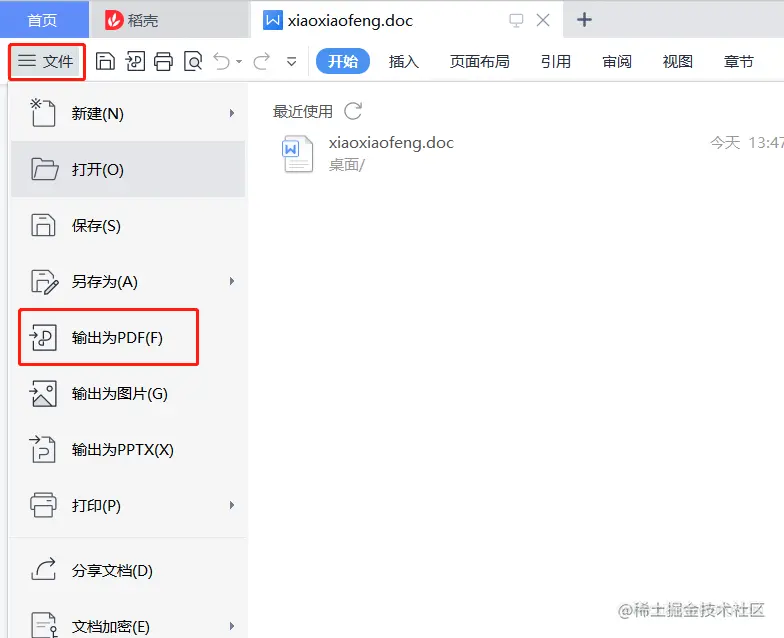784x638 pixels.
Task: Expand the 文档加密(E) submenu arrow
Action: pyautogui.click(x=232, y=626)
